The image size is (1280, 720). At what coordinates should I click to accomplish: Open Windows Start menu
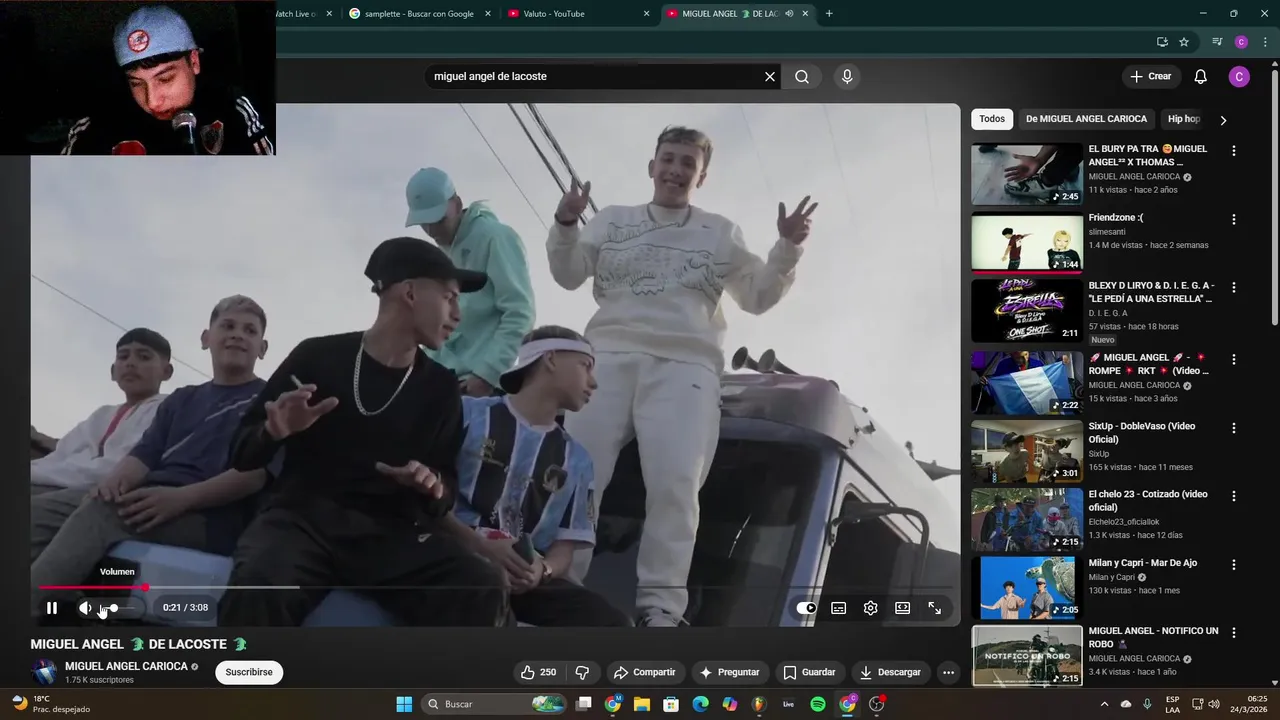click(x=404, y=704)
